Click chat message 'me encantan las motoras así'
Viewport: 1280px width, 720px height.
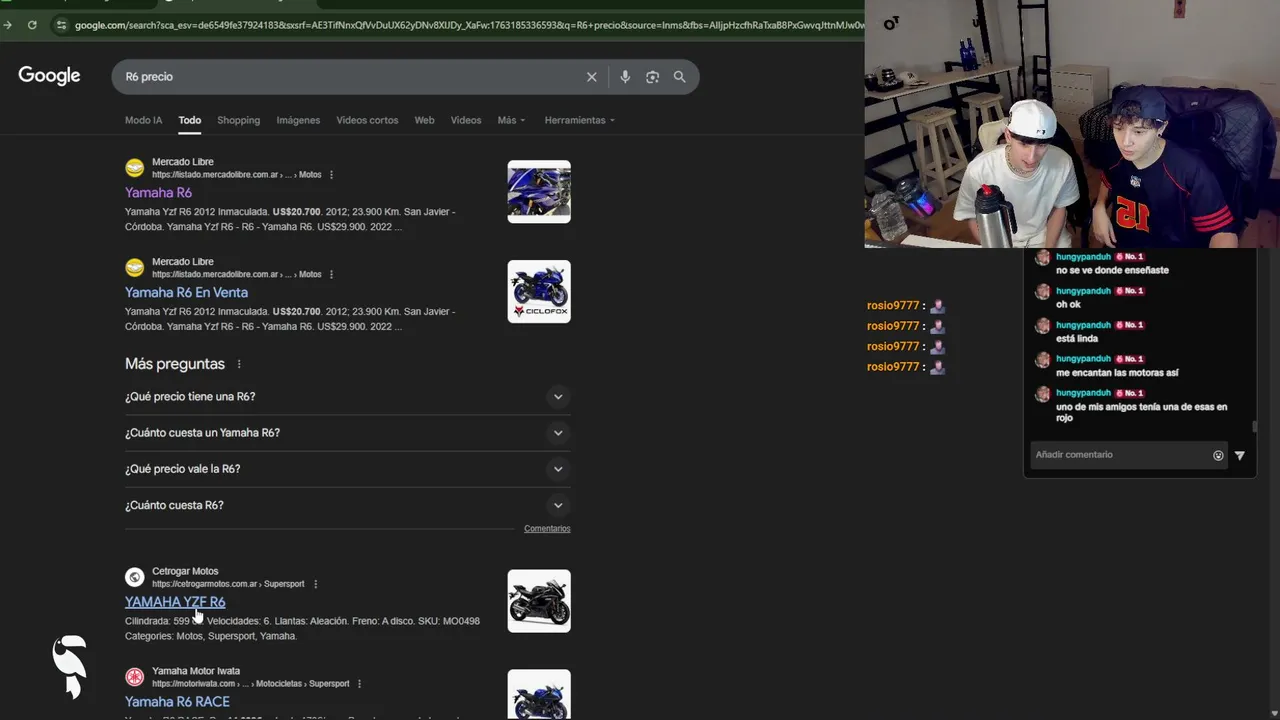(x=1117, y=373)
